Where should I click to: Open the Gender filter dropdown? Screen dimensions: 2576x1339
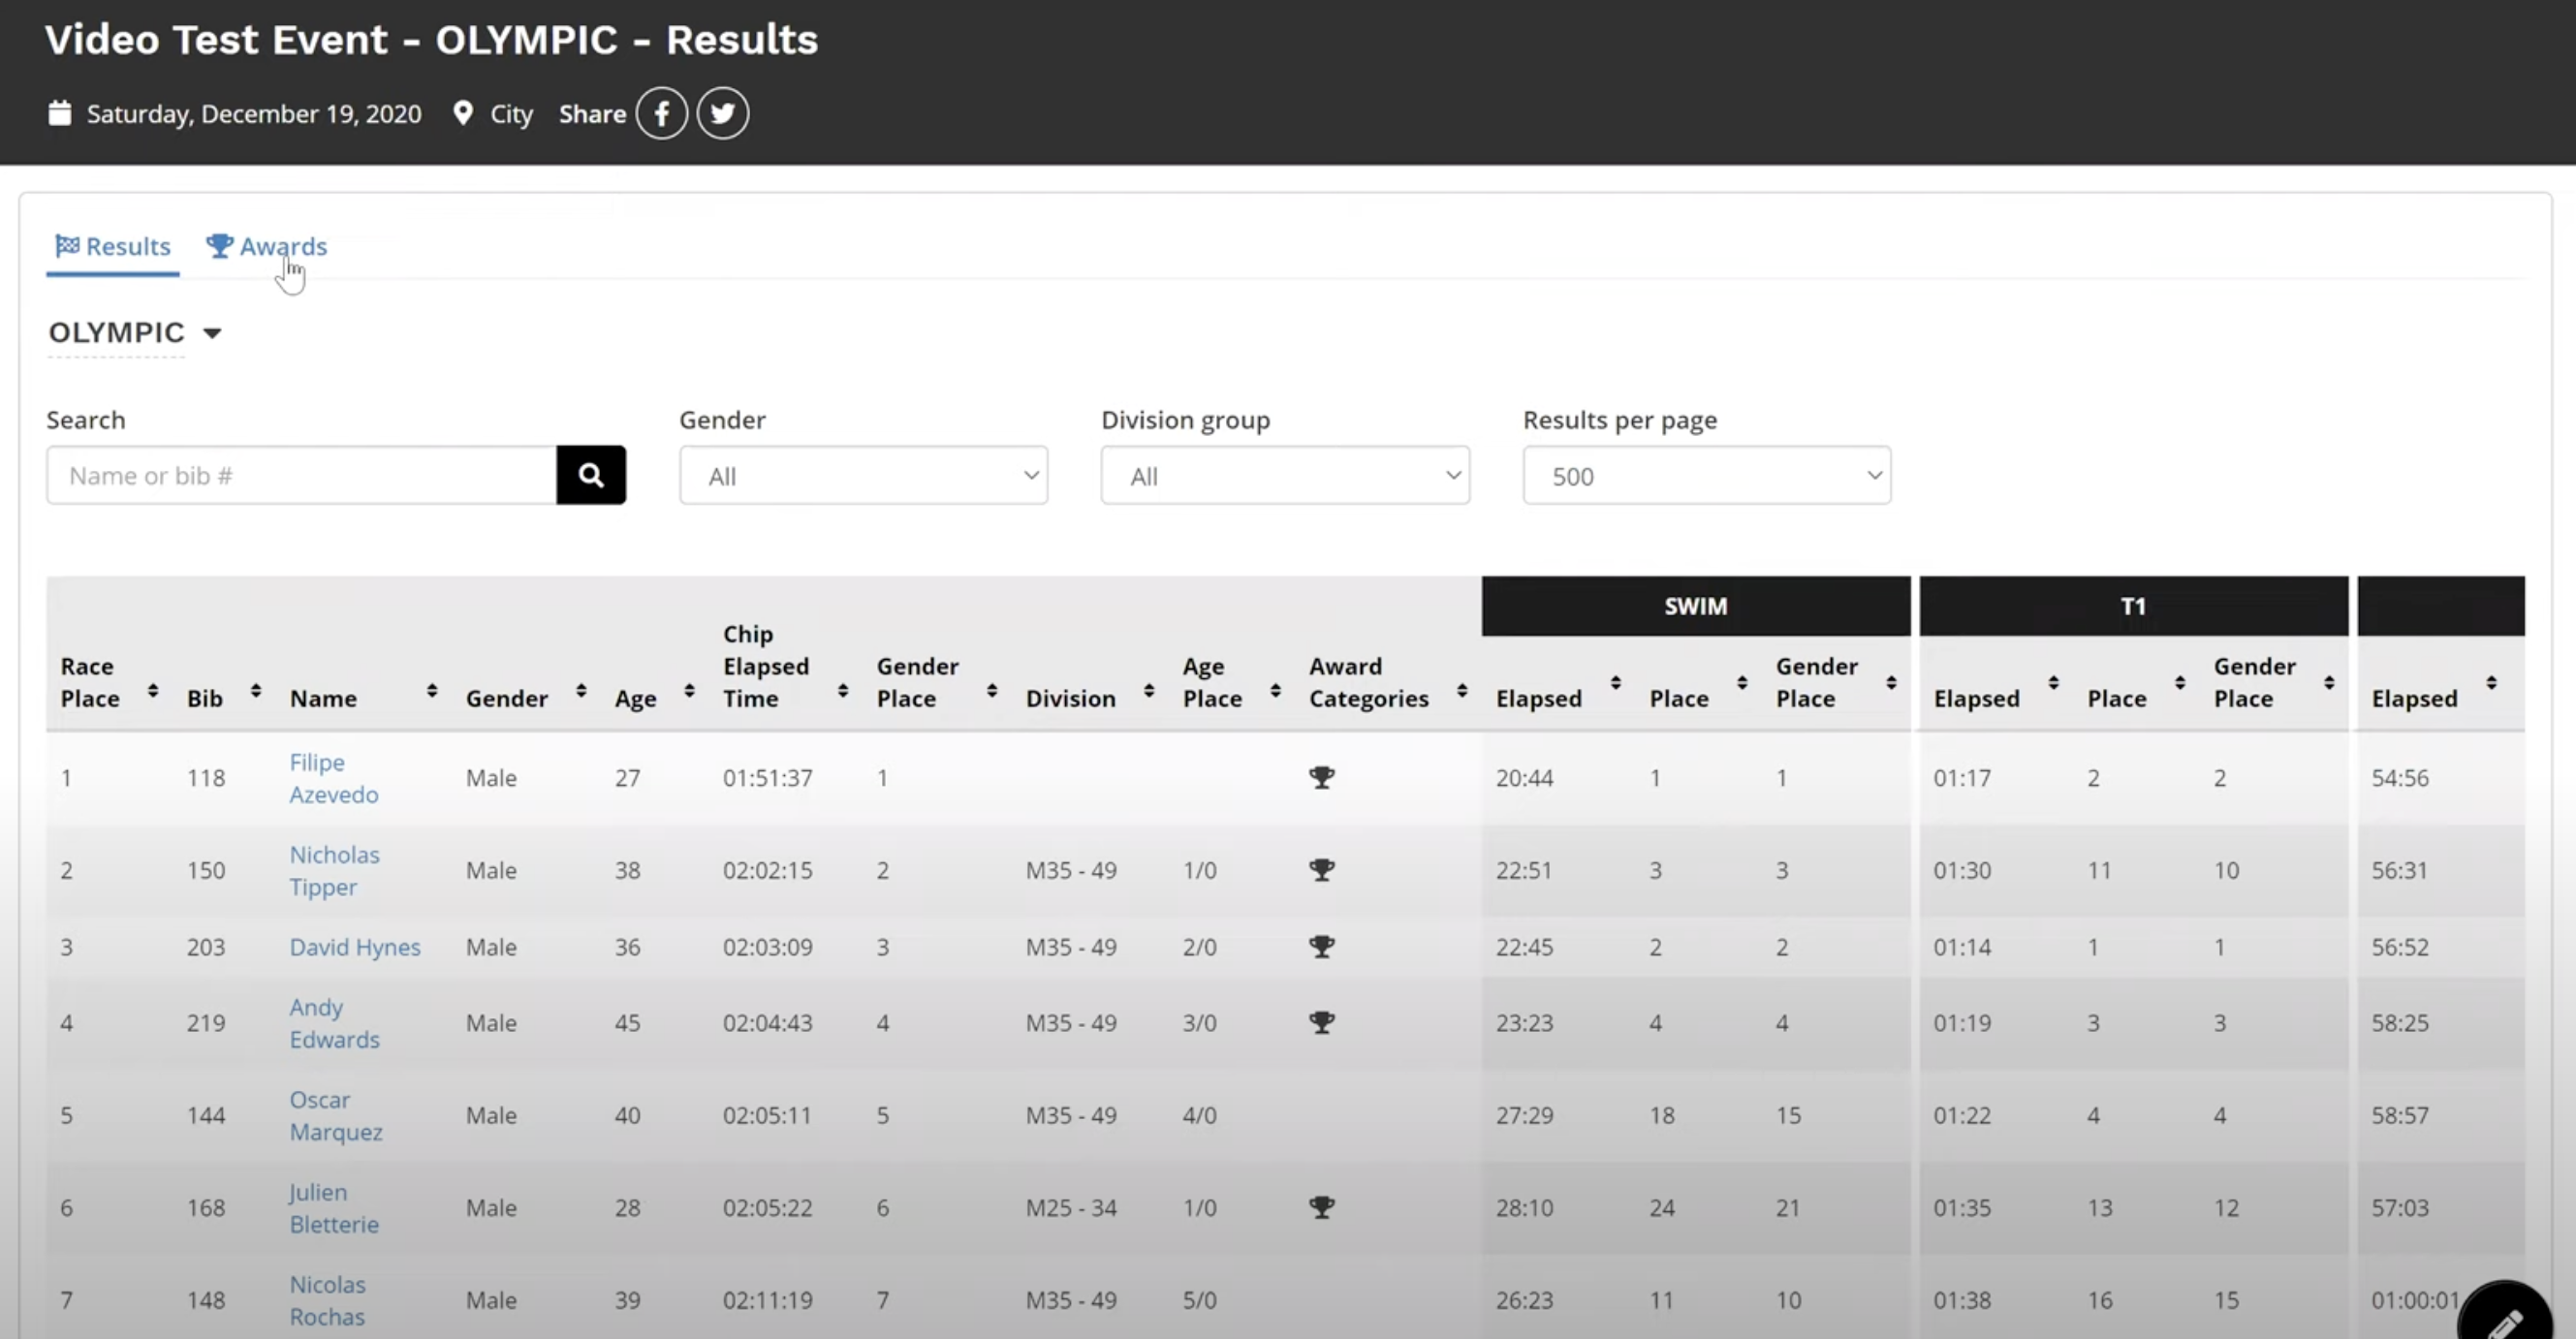pyautogui.click(x=863, y=476)
